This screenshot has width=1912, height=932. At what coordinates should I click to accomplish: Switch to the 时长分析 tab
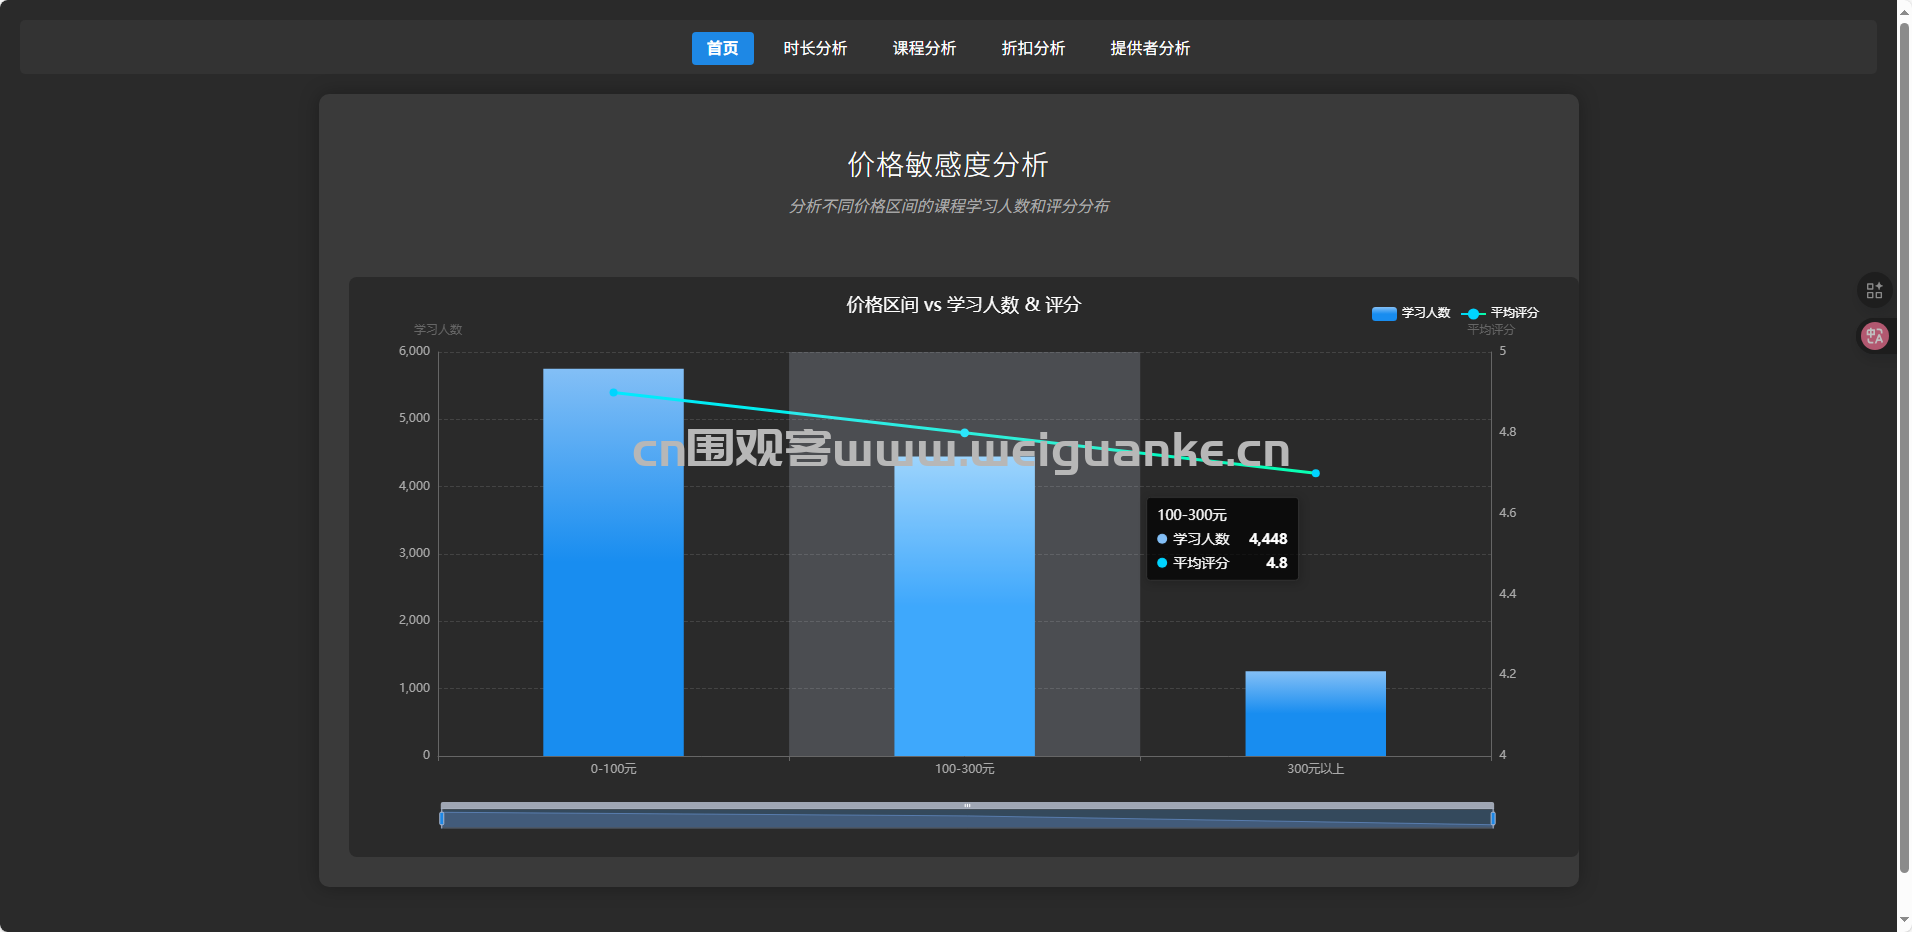815,48
